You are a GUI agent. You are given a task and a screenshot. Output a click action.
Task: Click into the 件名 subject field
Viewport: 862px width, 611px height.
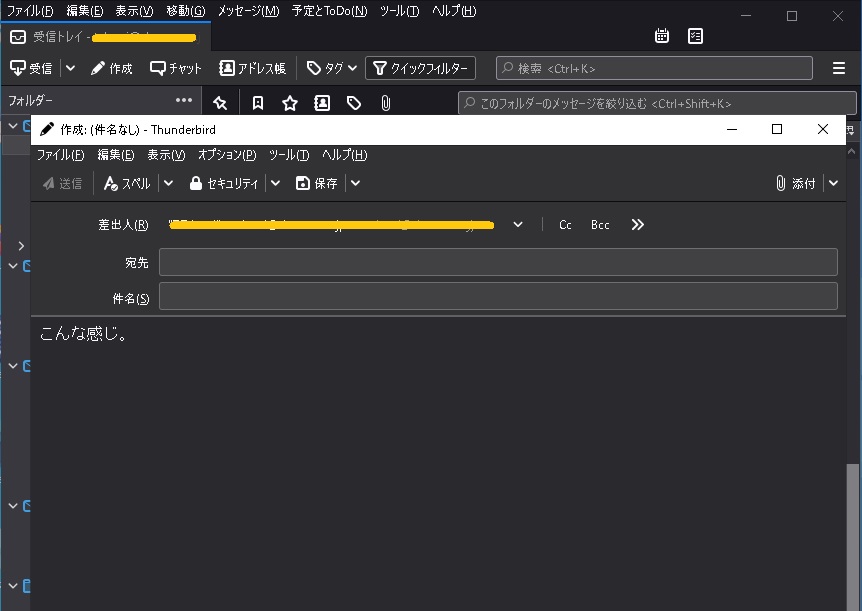point(498,297)
